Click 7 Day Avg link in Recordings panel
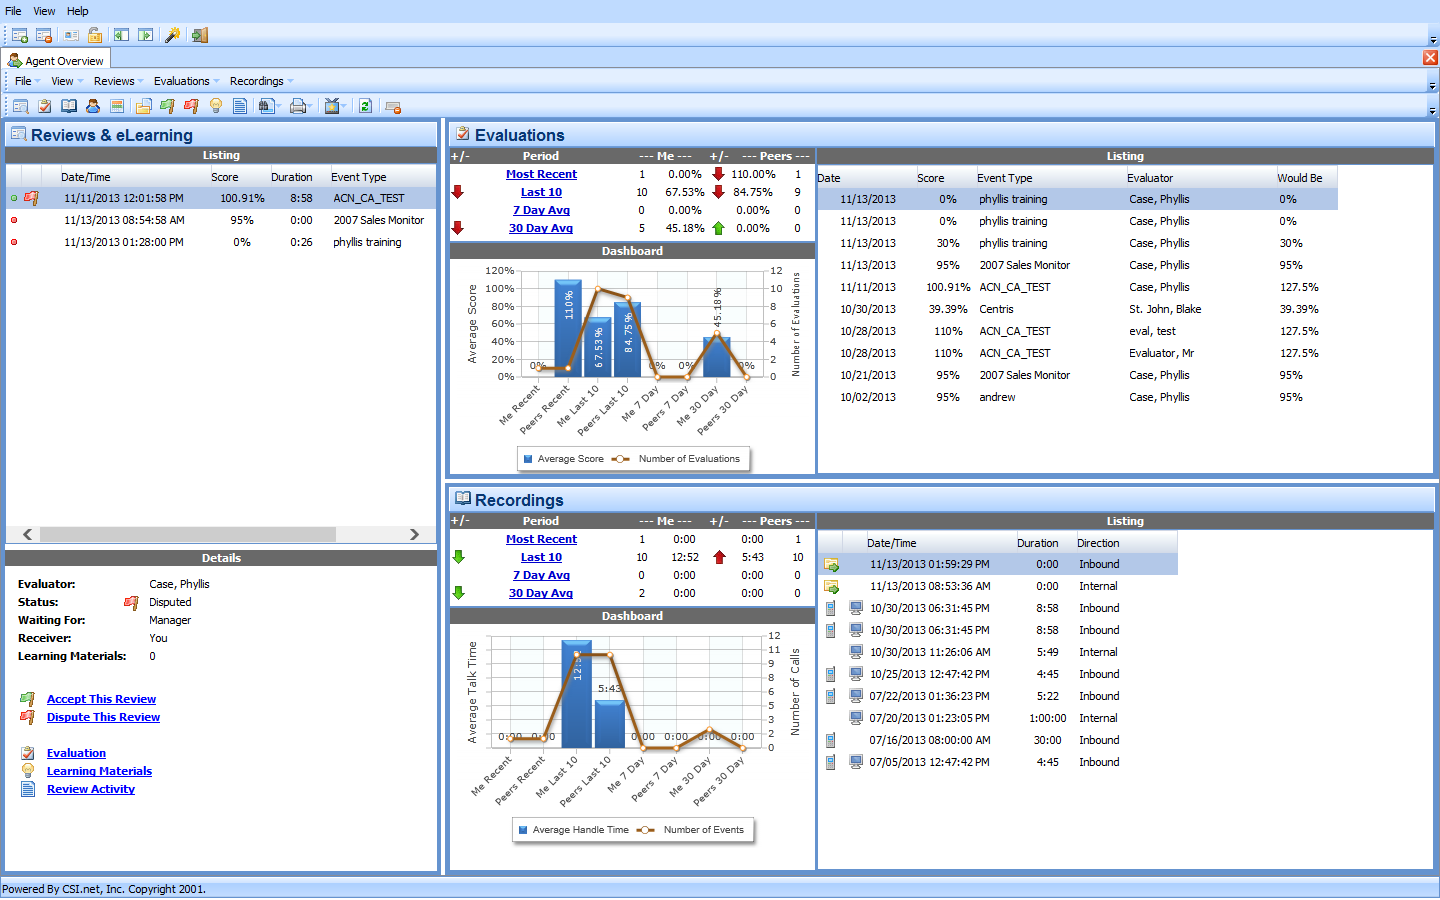This screenshot has height=900, width=1440. point(541,575)
